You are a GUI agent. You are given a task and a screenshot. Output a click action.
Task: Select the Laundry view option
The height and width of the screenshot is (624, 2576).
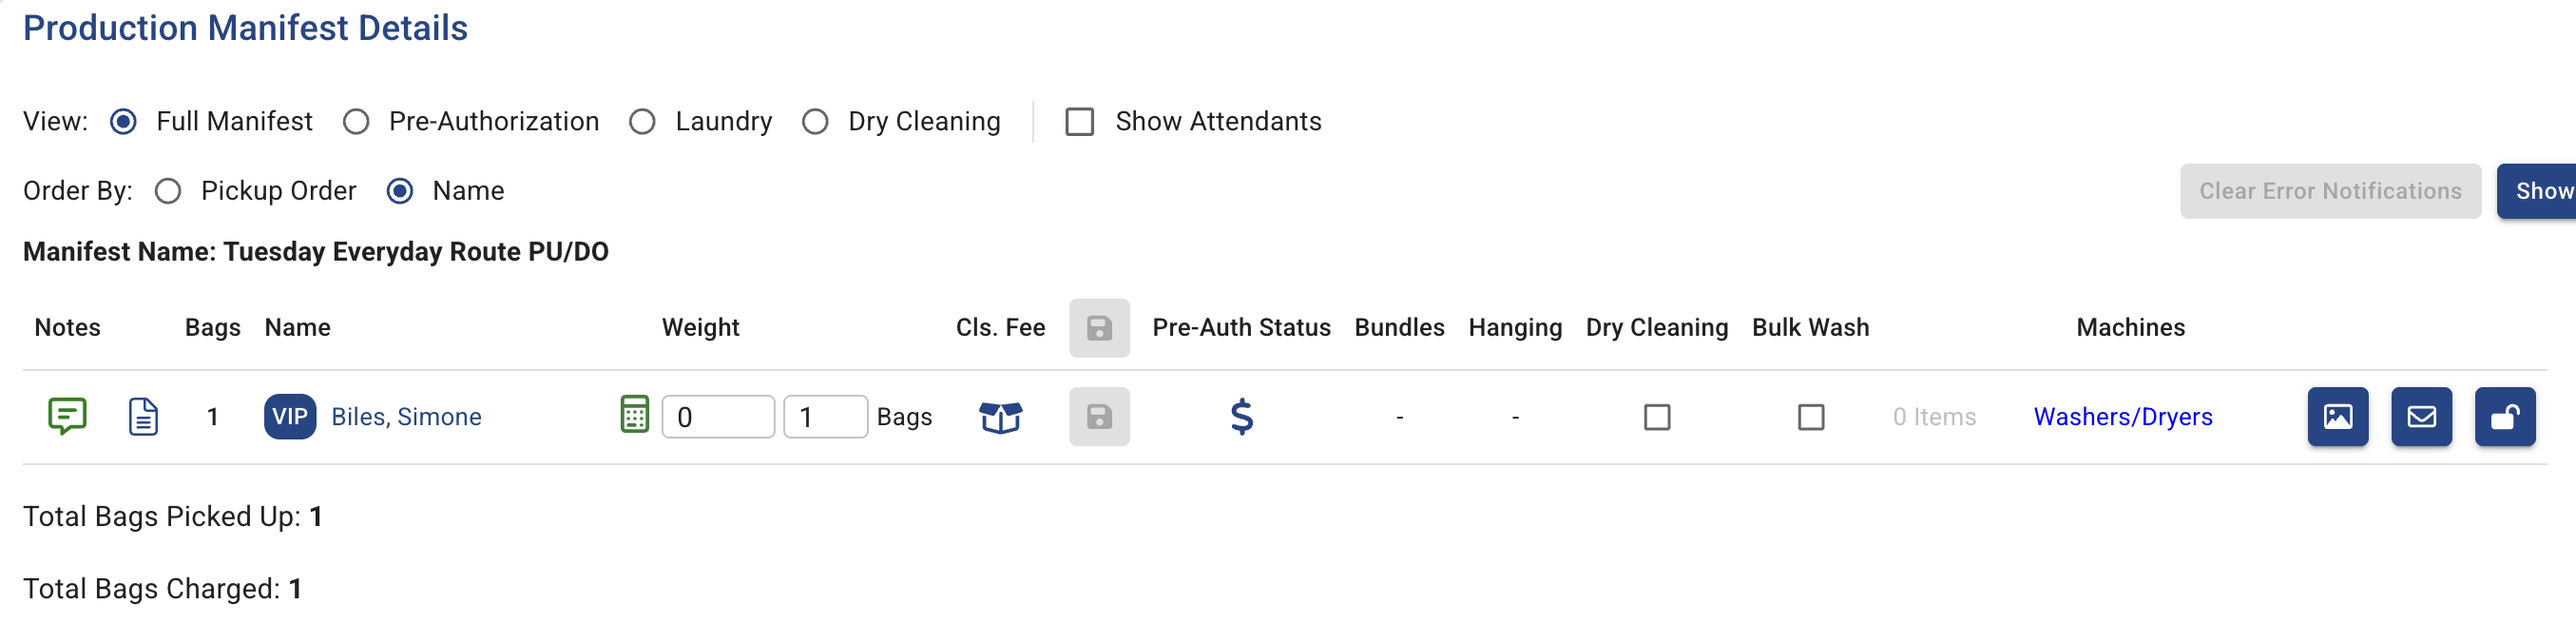point(642,122)
